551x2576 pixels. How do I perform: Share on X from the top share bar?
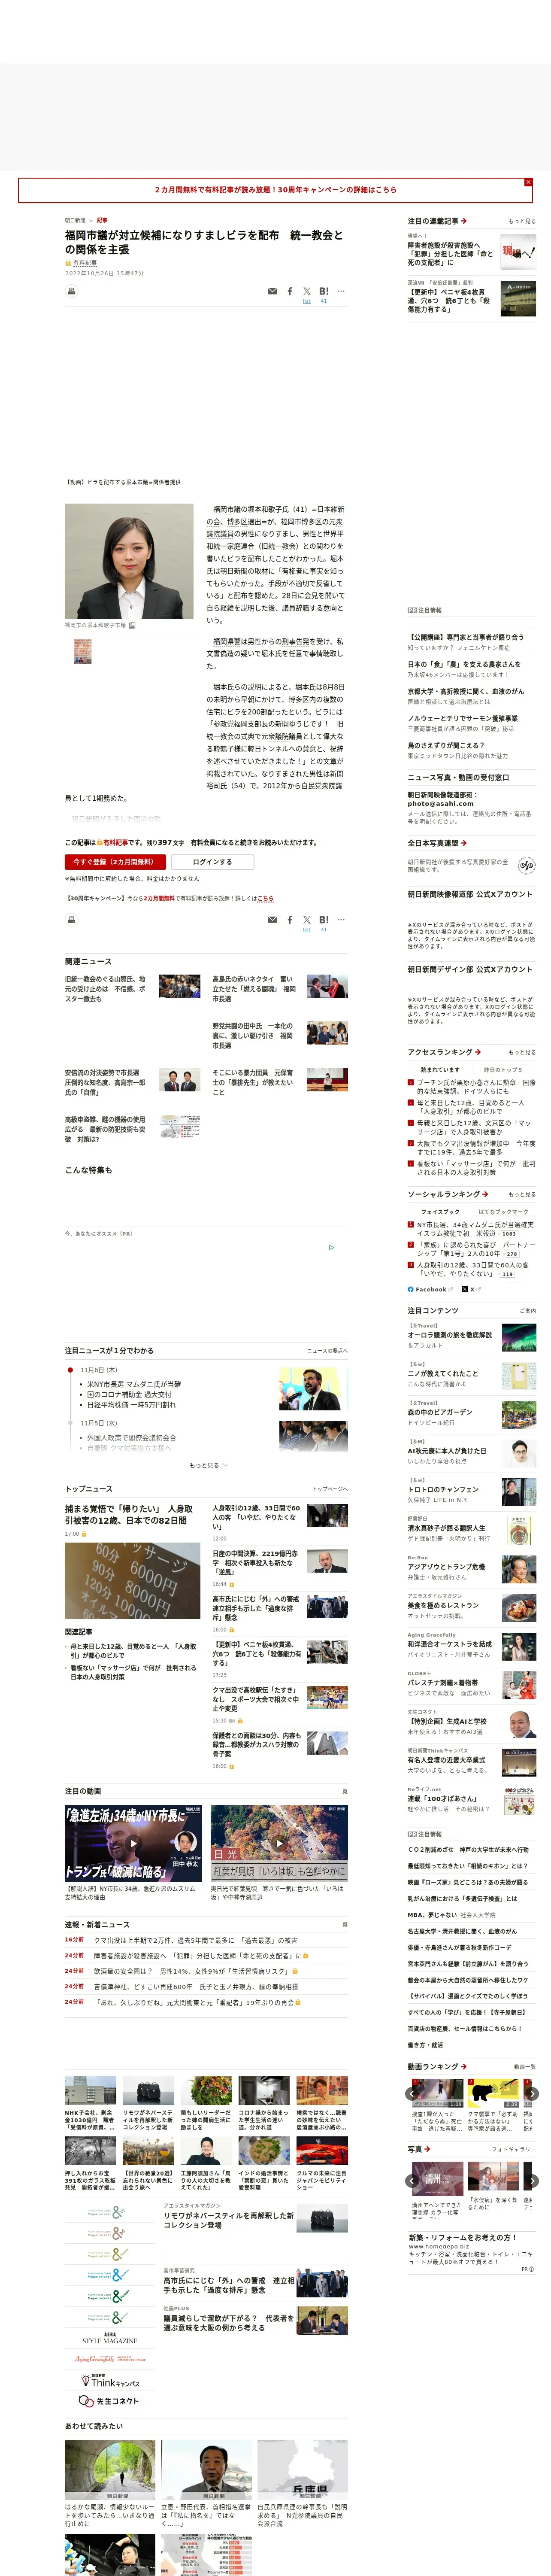click(307, 291)
